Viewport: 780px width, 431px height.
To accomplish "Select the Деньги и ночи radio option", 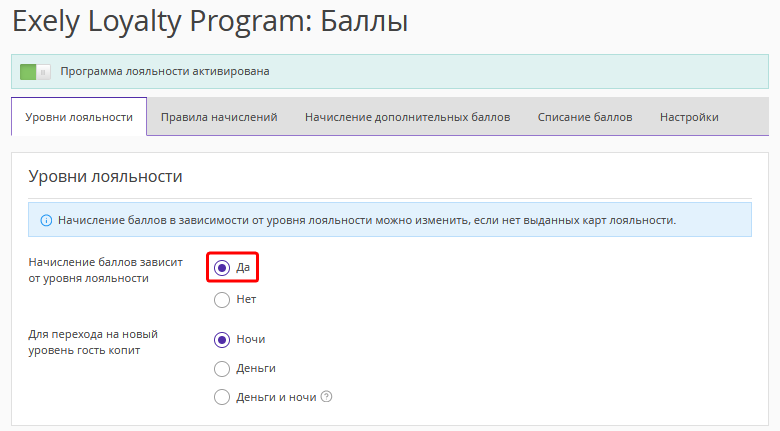I will [x=222, y=397].
